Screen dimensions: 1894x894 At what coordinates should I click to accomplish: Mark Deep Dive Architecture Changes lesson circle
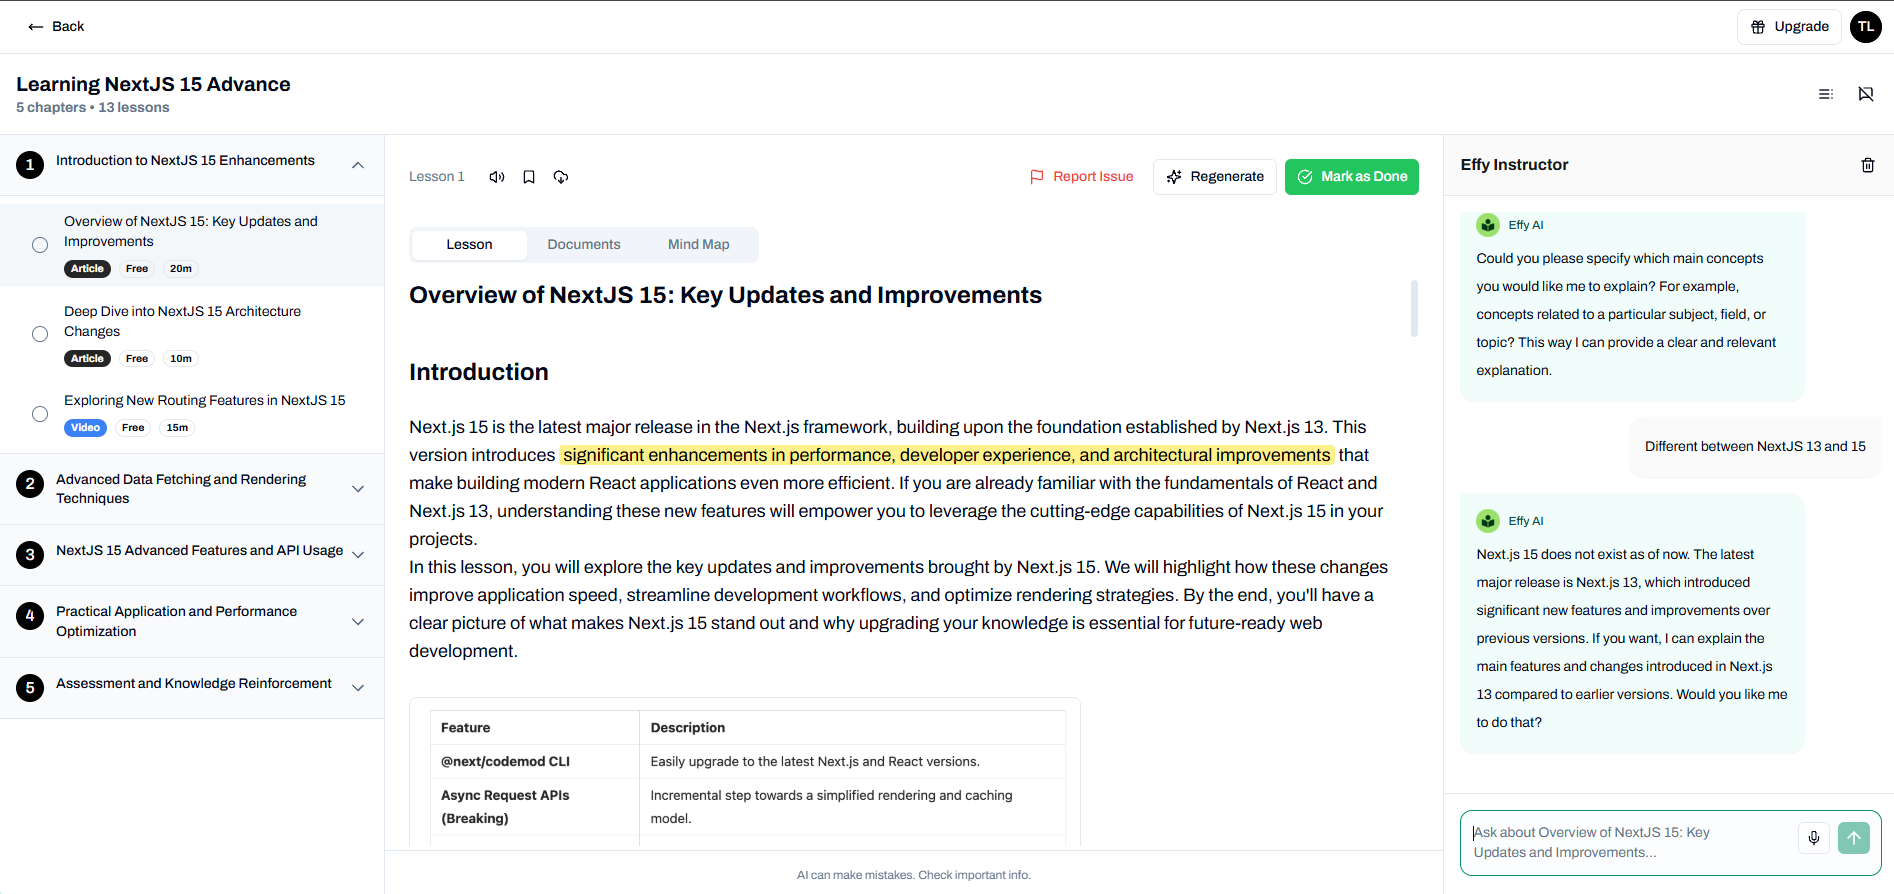tap(40, 334)
